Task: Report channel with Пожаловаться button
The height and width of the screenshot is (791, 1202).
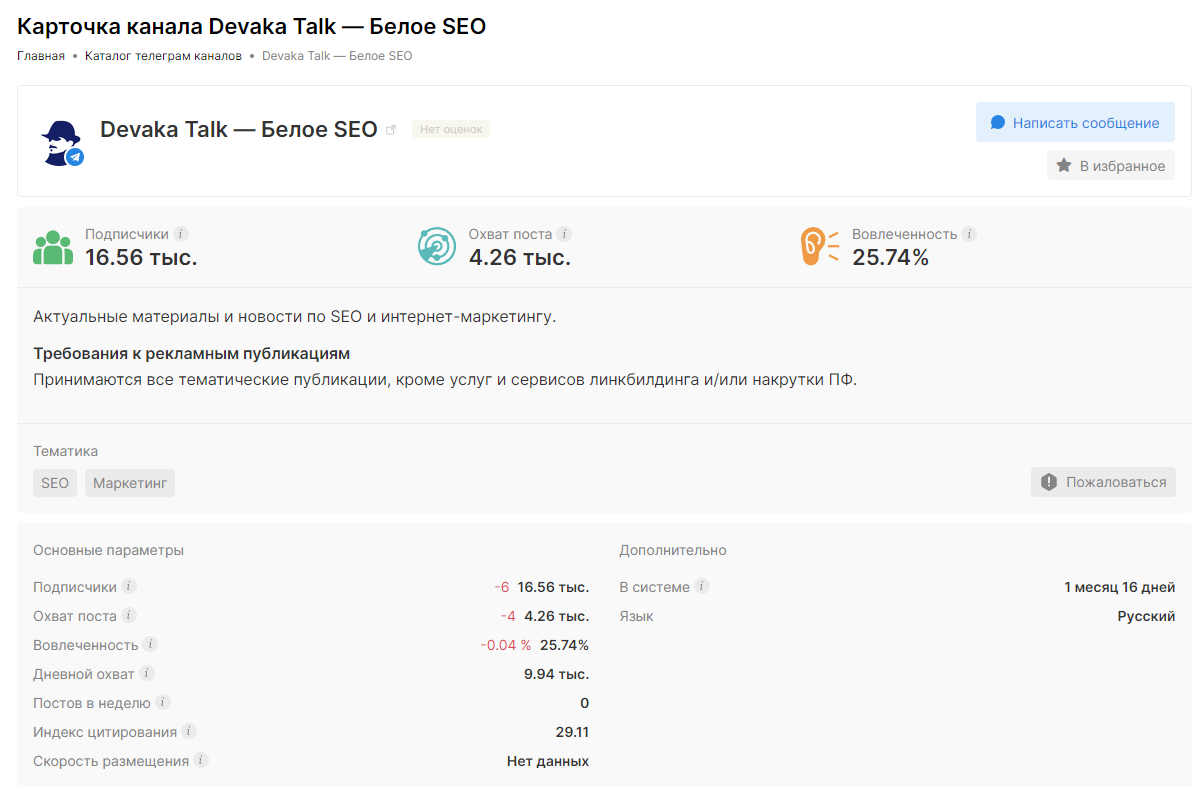Action: (1103, 482)
